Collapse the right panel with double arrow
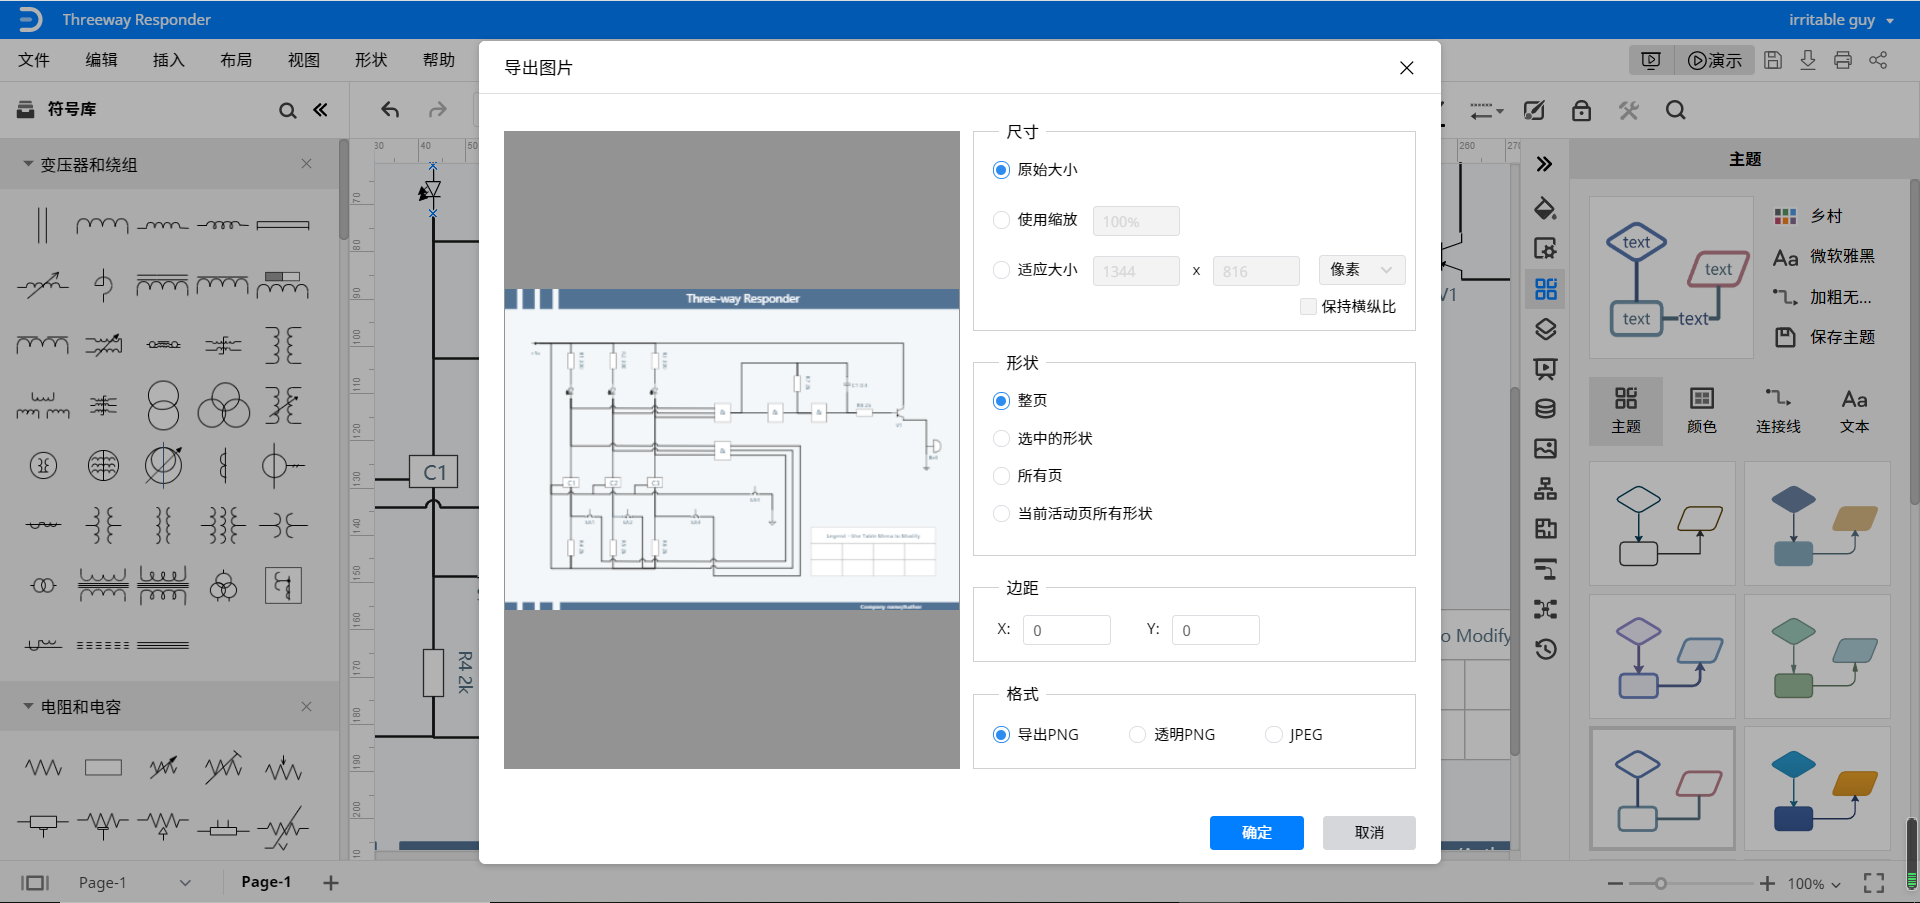This screenshot has width=1920, height=903. point(1545,164)
